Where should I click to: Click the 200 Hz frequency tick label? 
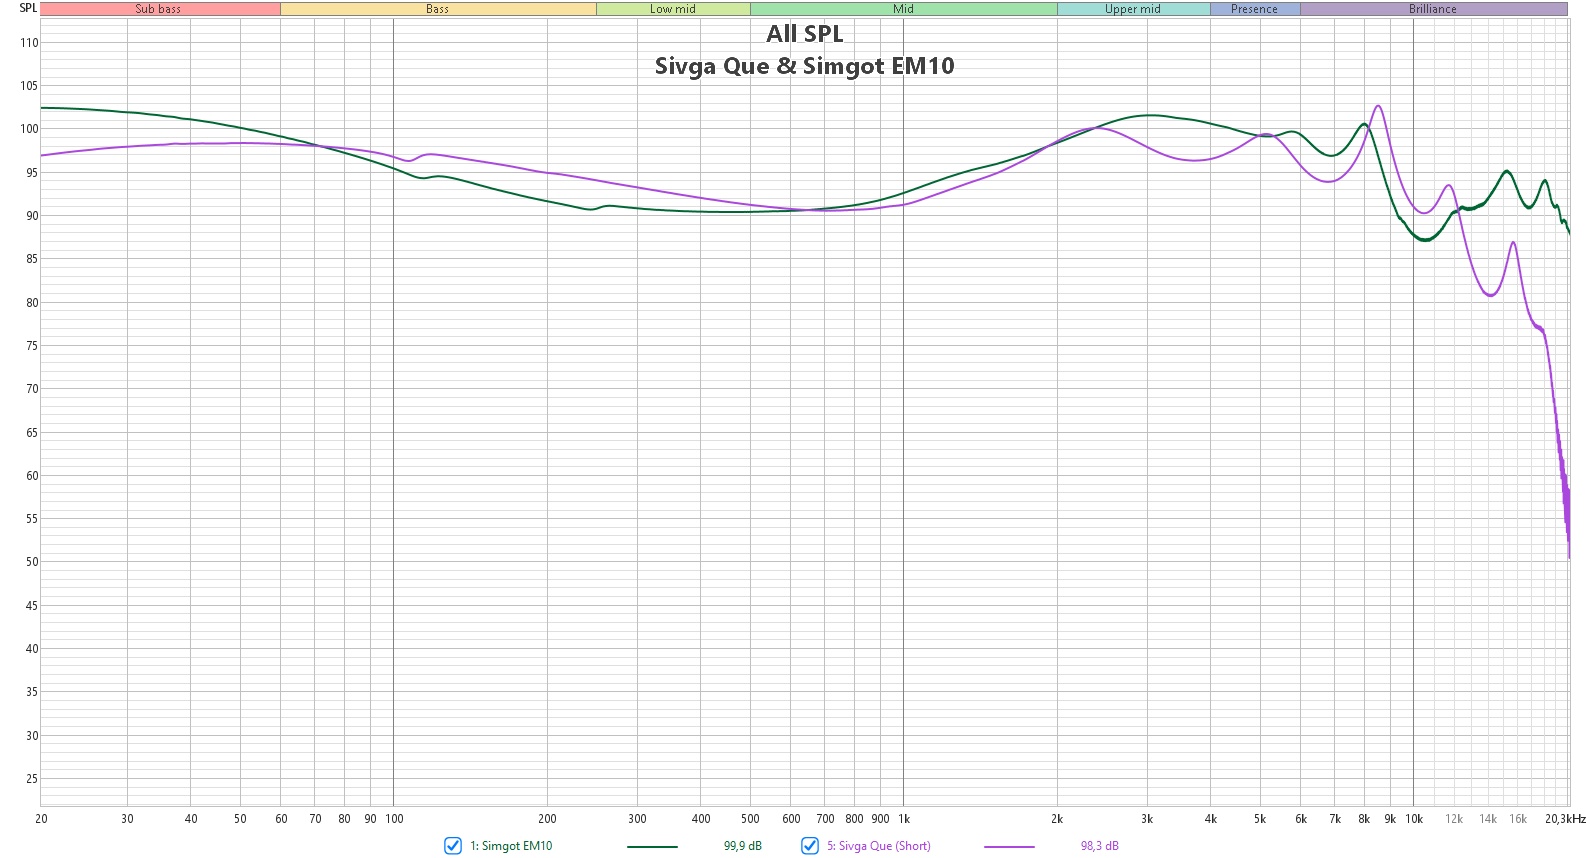tap(547, 819)
